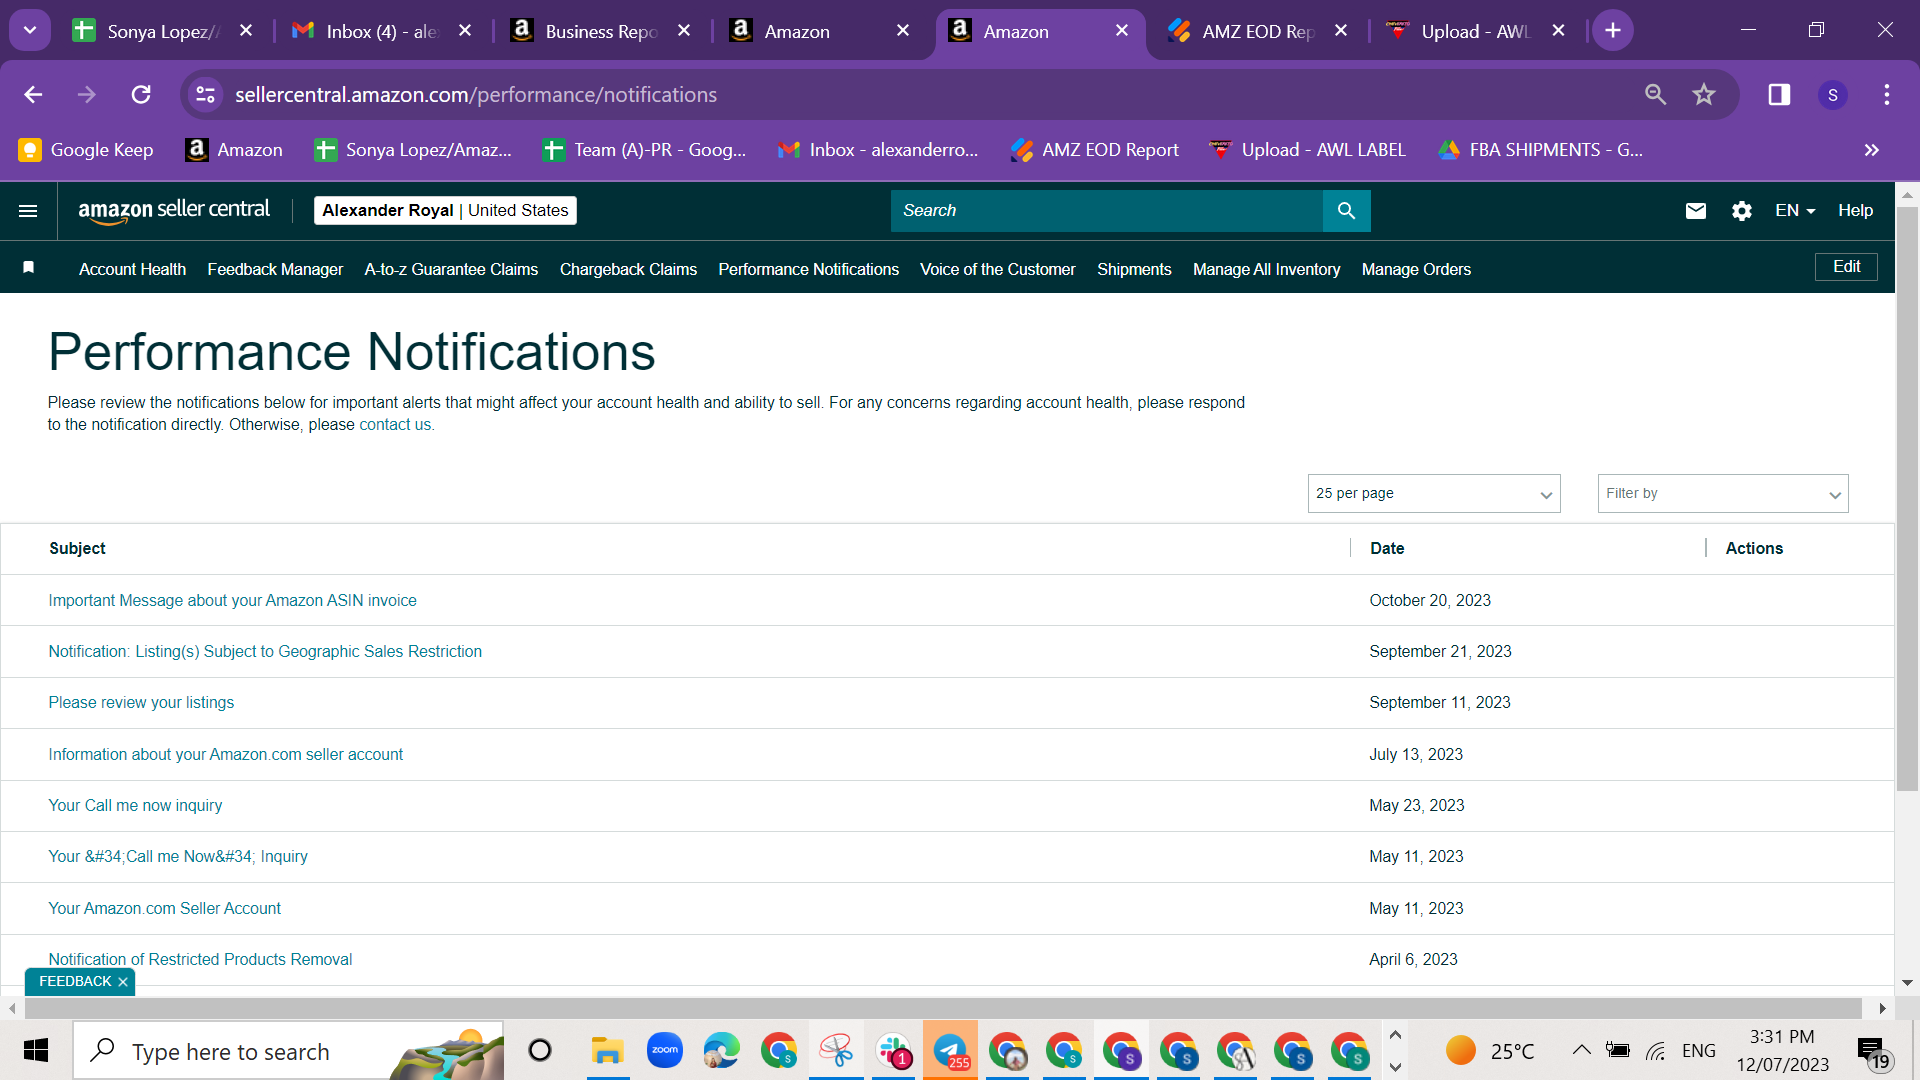
Task: Open Account Health in the navigation bar
Action: click(x=132, y=269)
